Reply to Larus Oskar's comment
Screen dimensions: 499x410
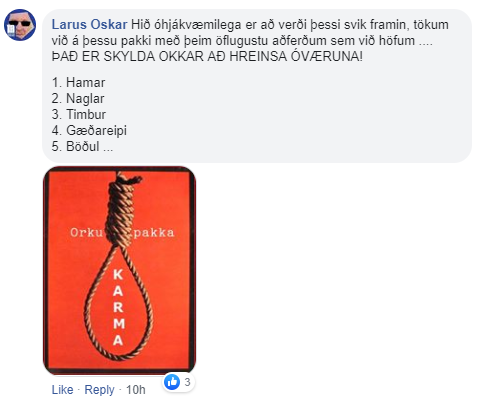coord(99,389)
